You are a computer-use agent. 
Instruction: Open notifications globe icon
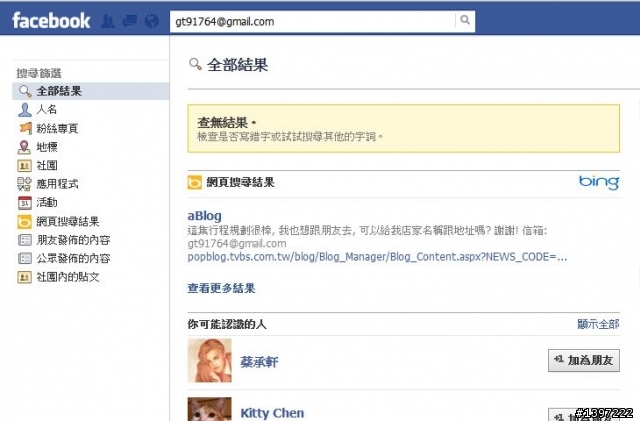[x=152, y=21]
